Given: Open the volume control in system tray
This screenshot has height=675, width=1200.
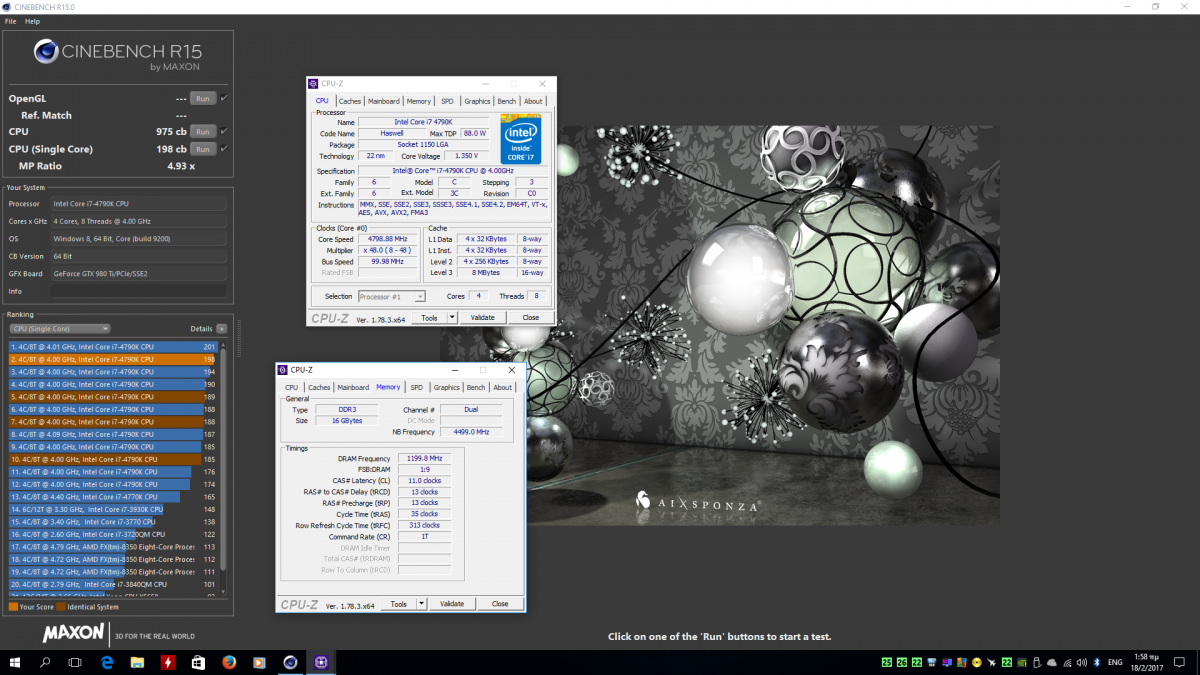Looking at the screenshot, I should (x=1080, y=662).
